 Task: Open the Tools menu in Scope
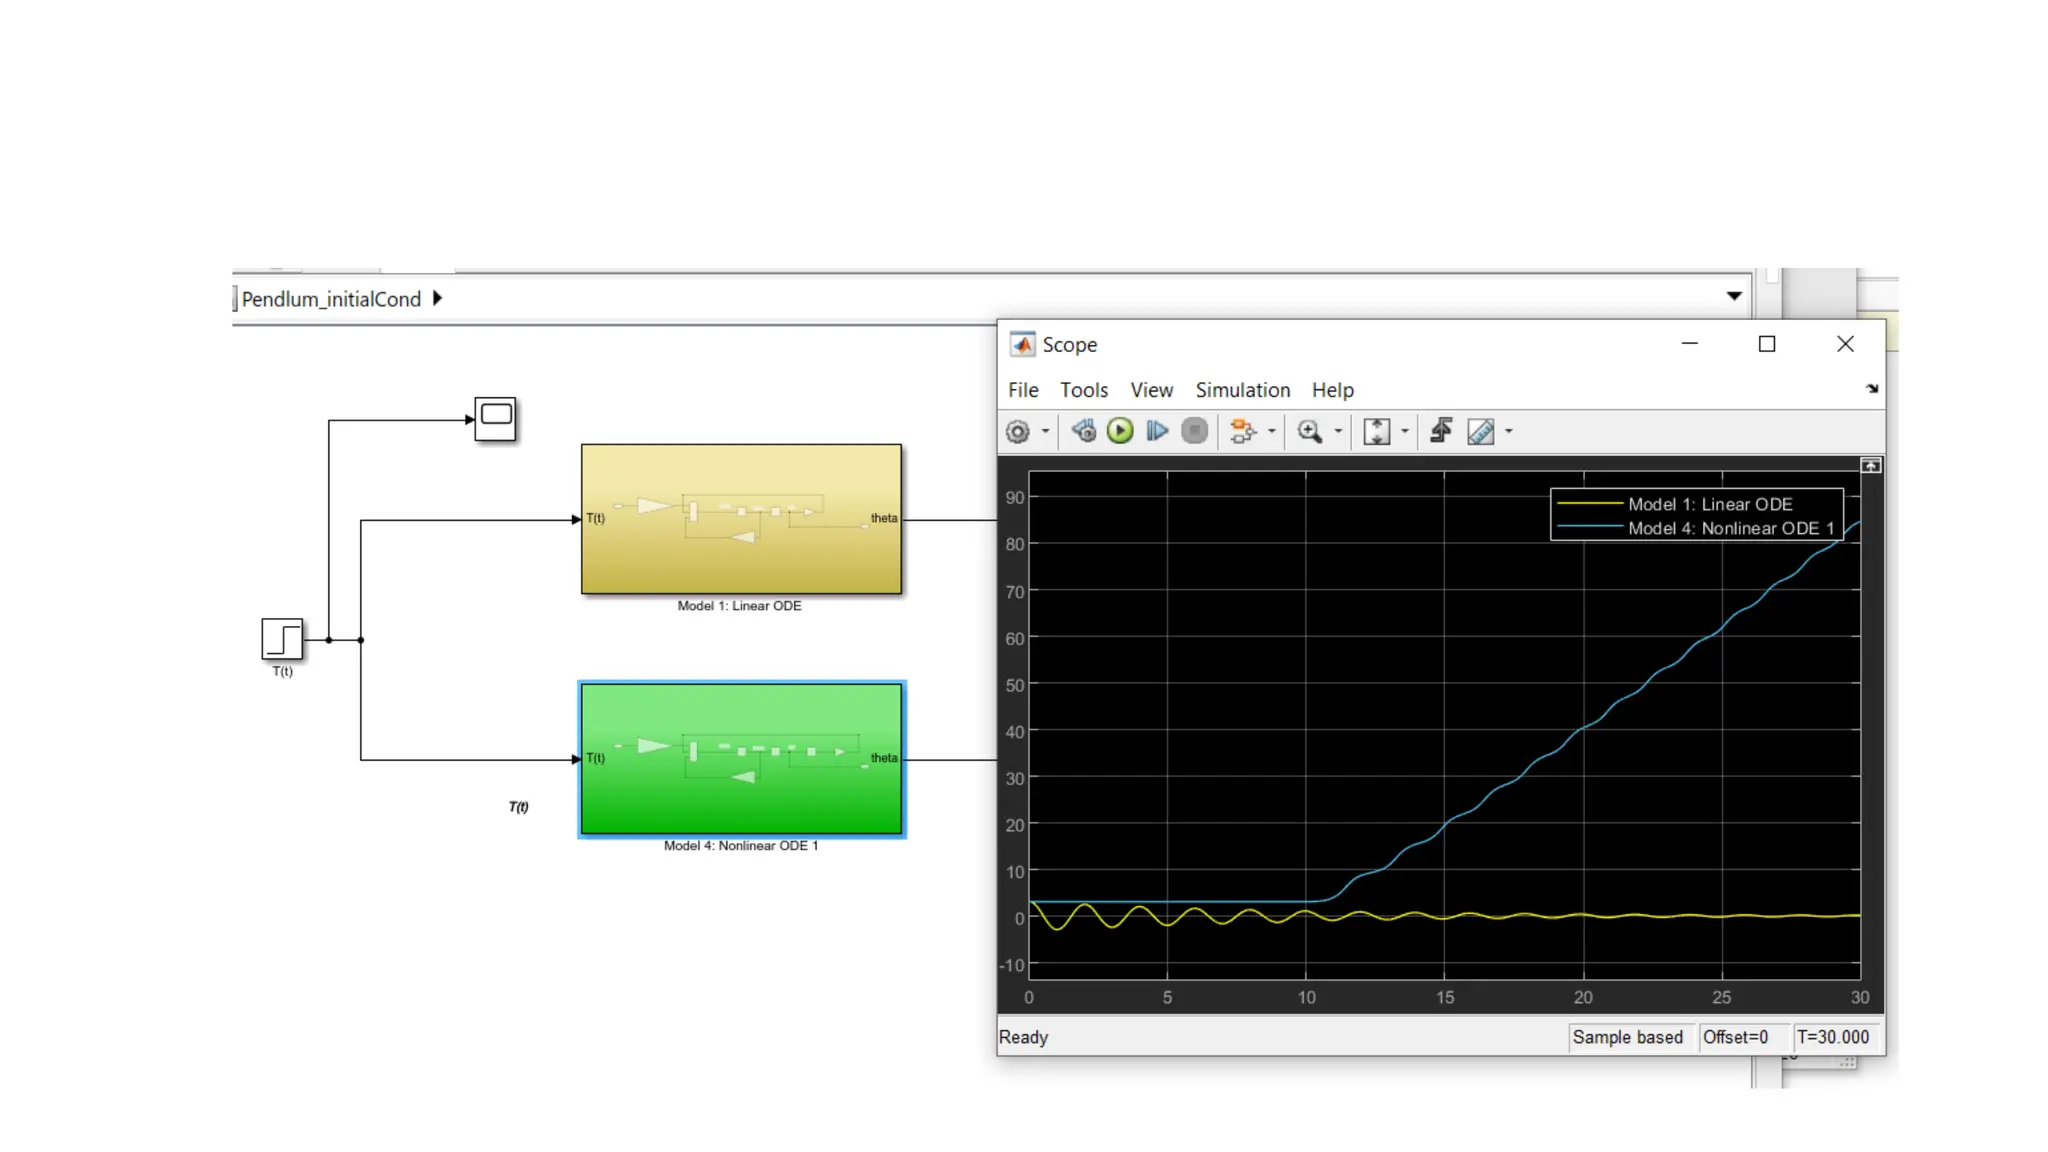pyautogui.click(x=1084, y=390)
